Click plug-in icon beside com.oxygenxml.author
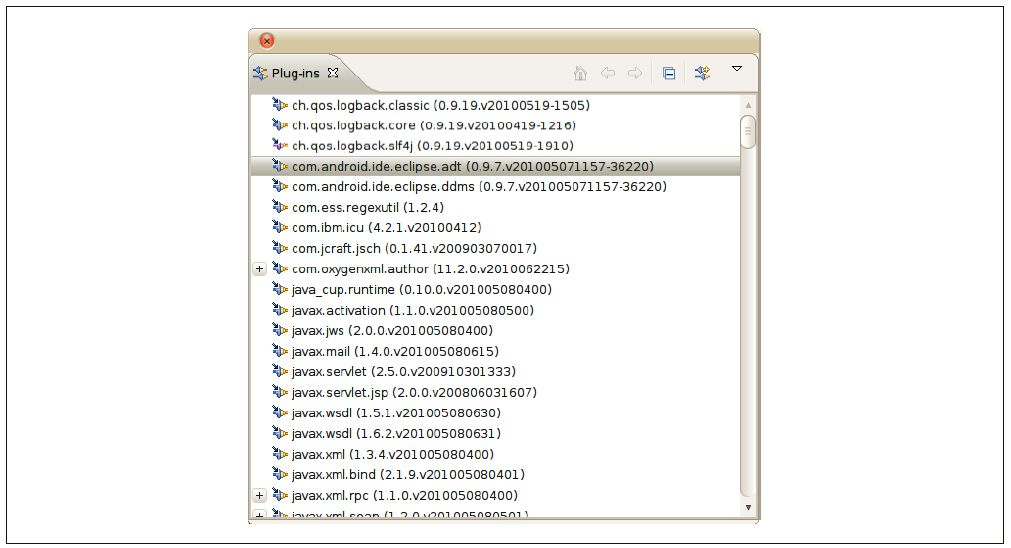This screenshot has width=1011, height=548. click(x=280, y=268)
